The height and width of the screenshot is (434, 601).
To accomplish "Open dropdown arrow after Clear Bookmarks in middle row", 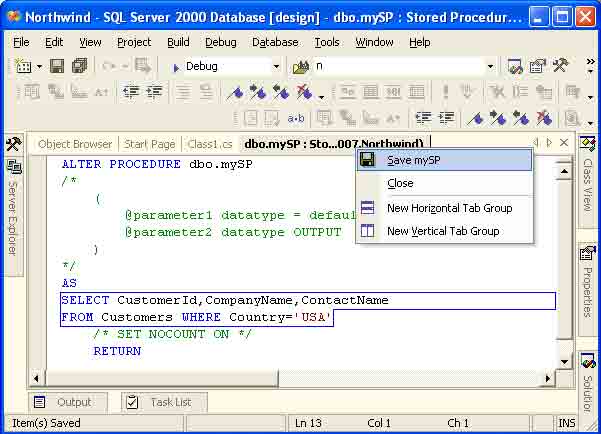I will (x=322, y=97).
